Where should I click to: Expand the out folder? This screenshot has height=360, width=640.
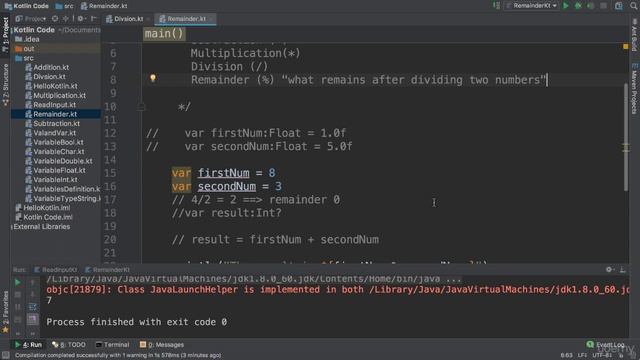[24, 49]
